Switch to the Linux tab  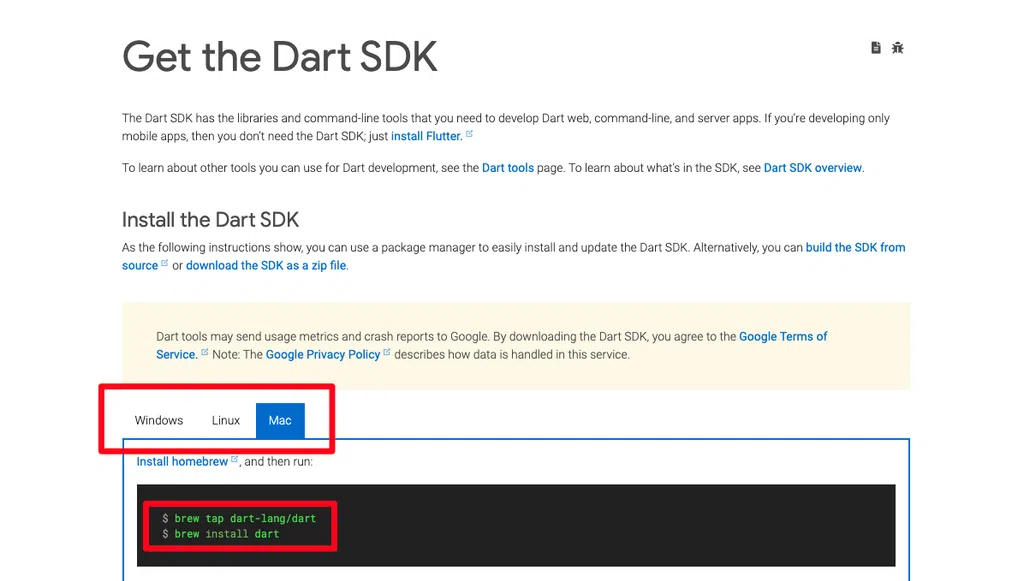226,420
